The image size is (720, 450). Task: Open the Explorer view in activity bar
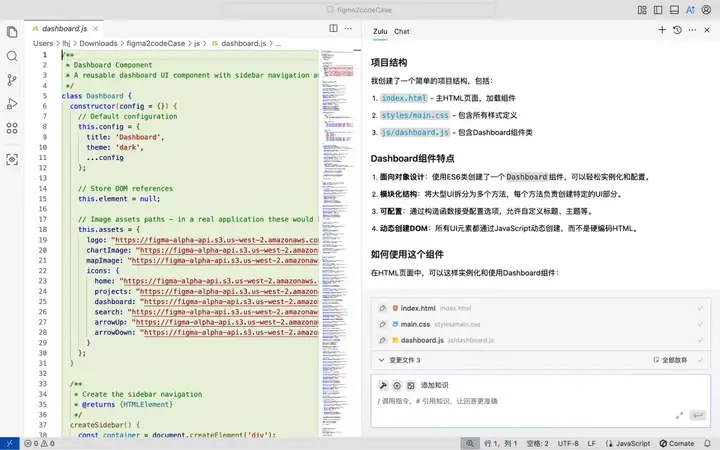click(x=12, y=31)
